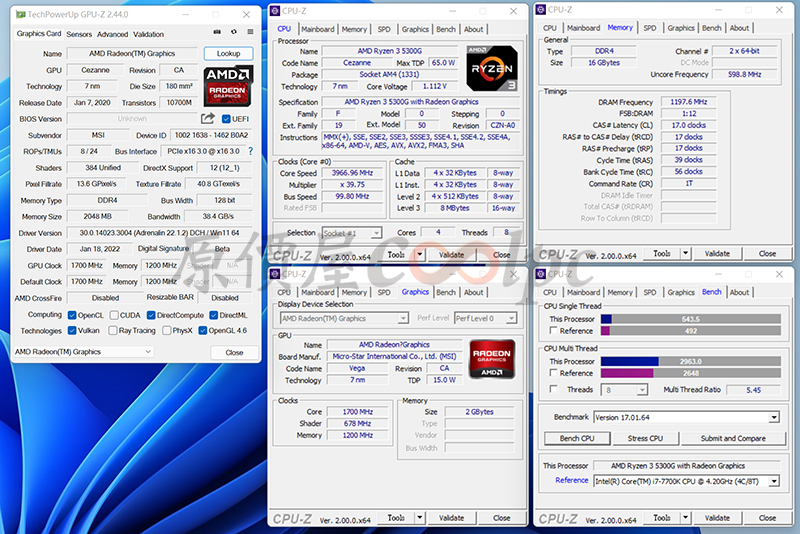Open Benchmark Version 17.01.64 dropdown
800x534 pixels.
click(x=687, y=417)
